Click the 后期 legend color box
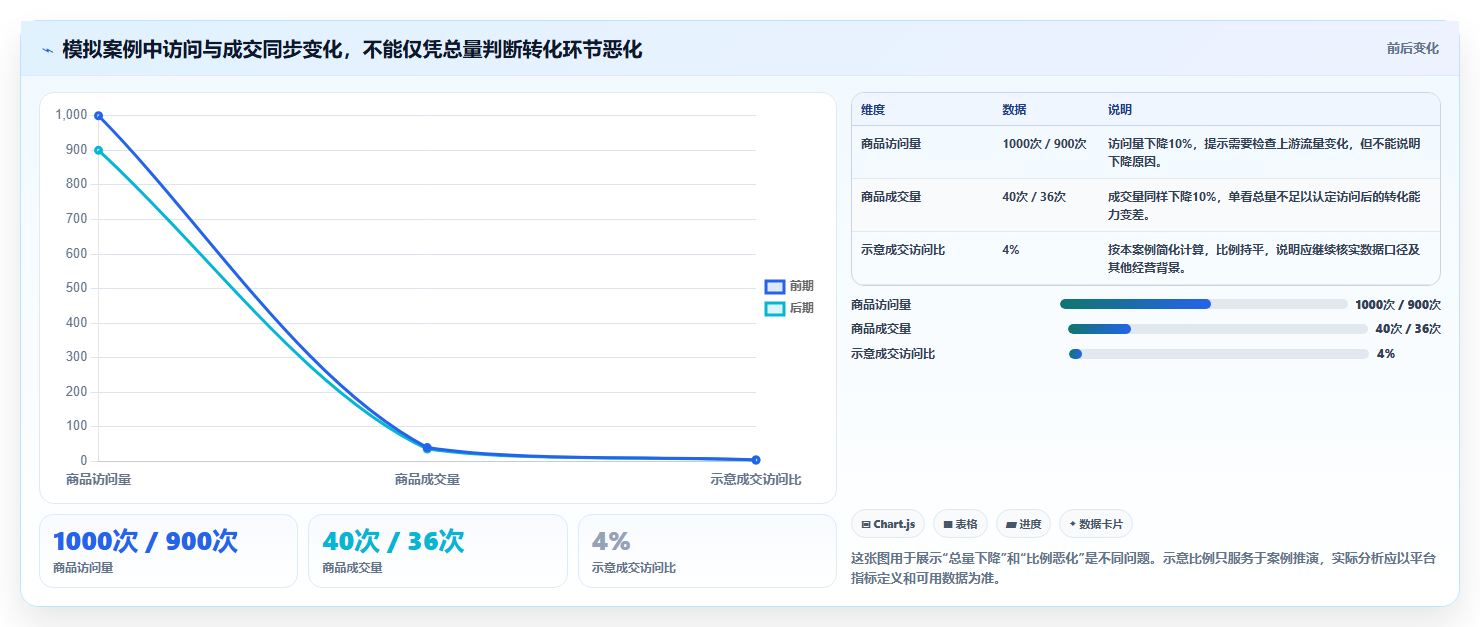The height and width of the screenshot is (627, 1480). point(775,308)
